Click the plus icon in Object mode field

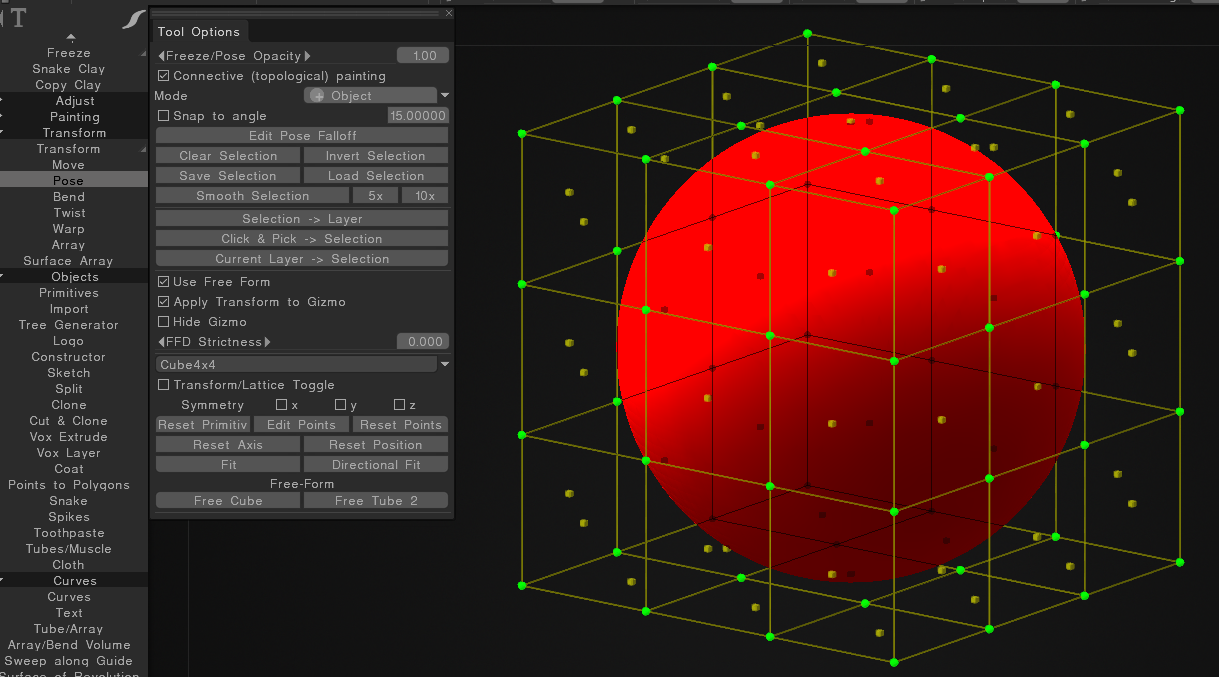318,96
